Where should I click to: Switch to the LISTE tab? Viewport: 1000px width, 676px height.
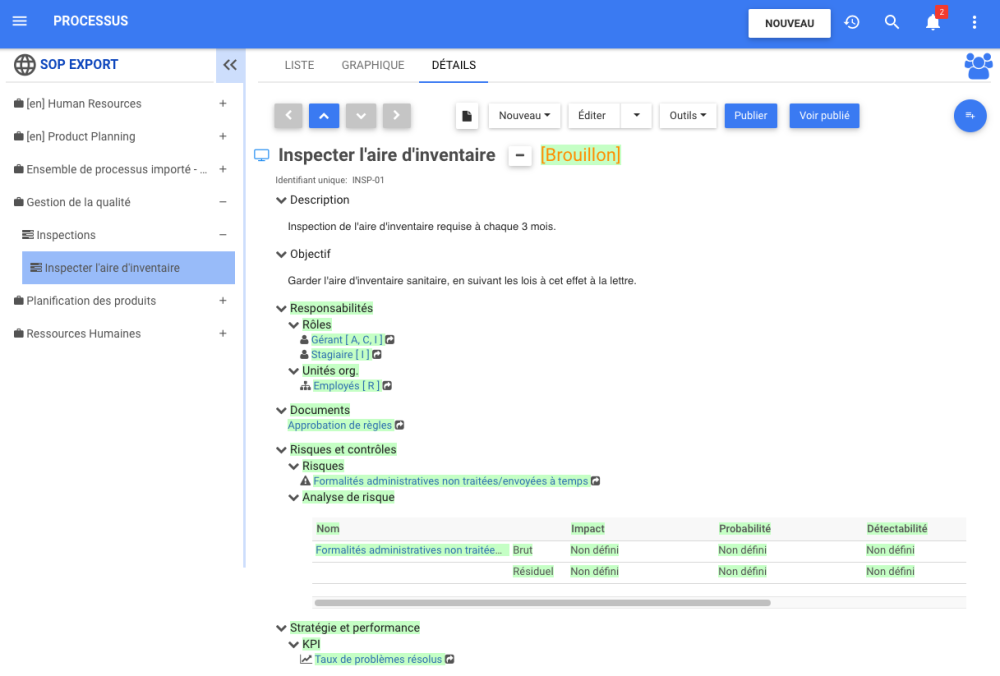coord(299,65)
